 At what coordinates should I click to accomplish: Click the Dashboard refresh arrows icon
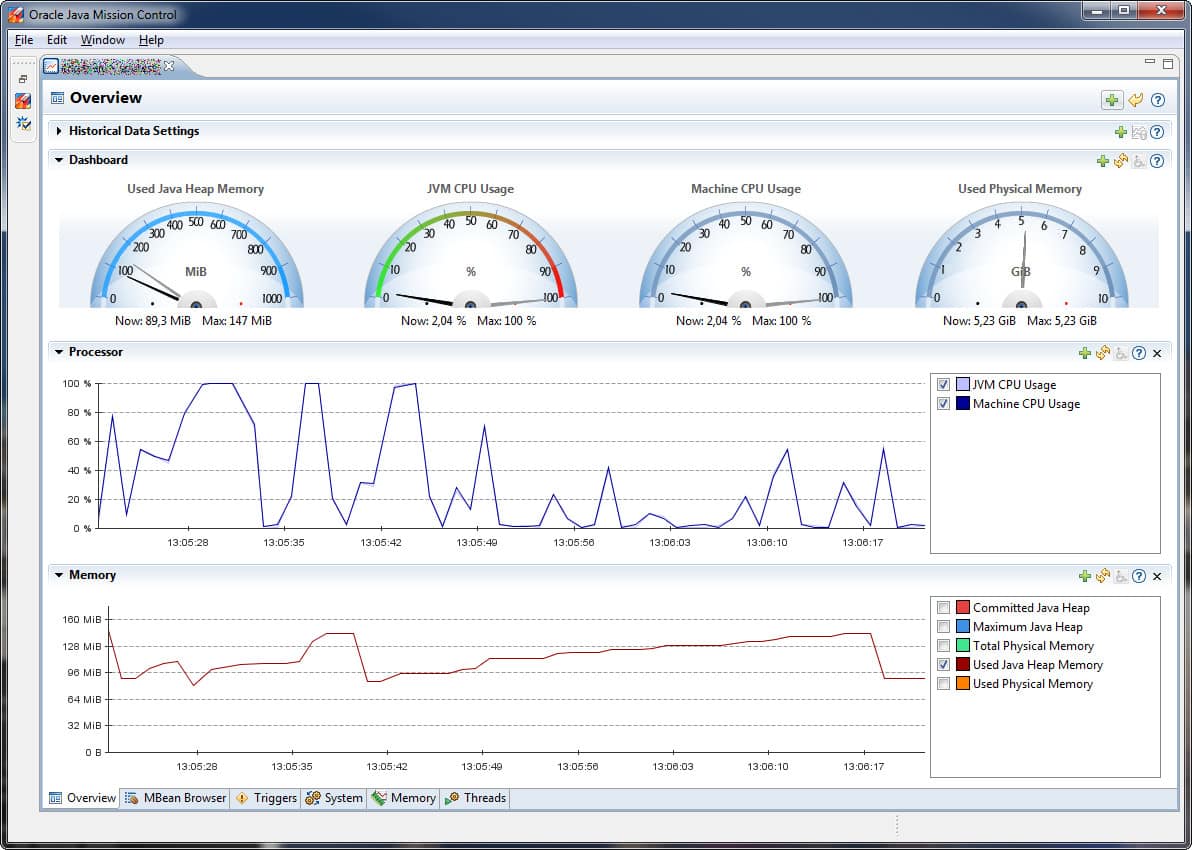(1121, 160)
